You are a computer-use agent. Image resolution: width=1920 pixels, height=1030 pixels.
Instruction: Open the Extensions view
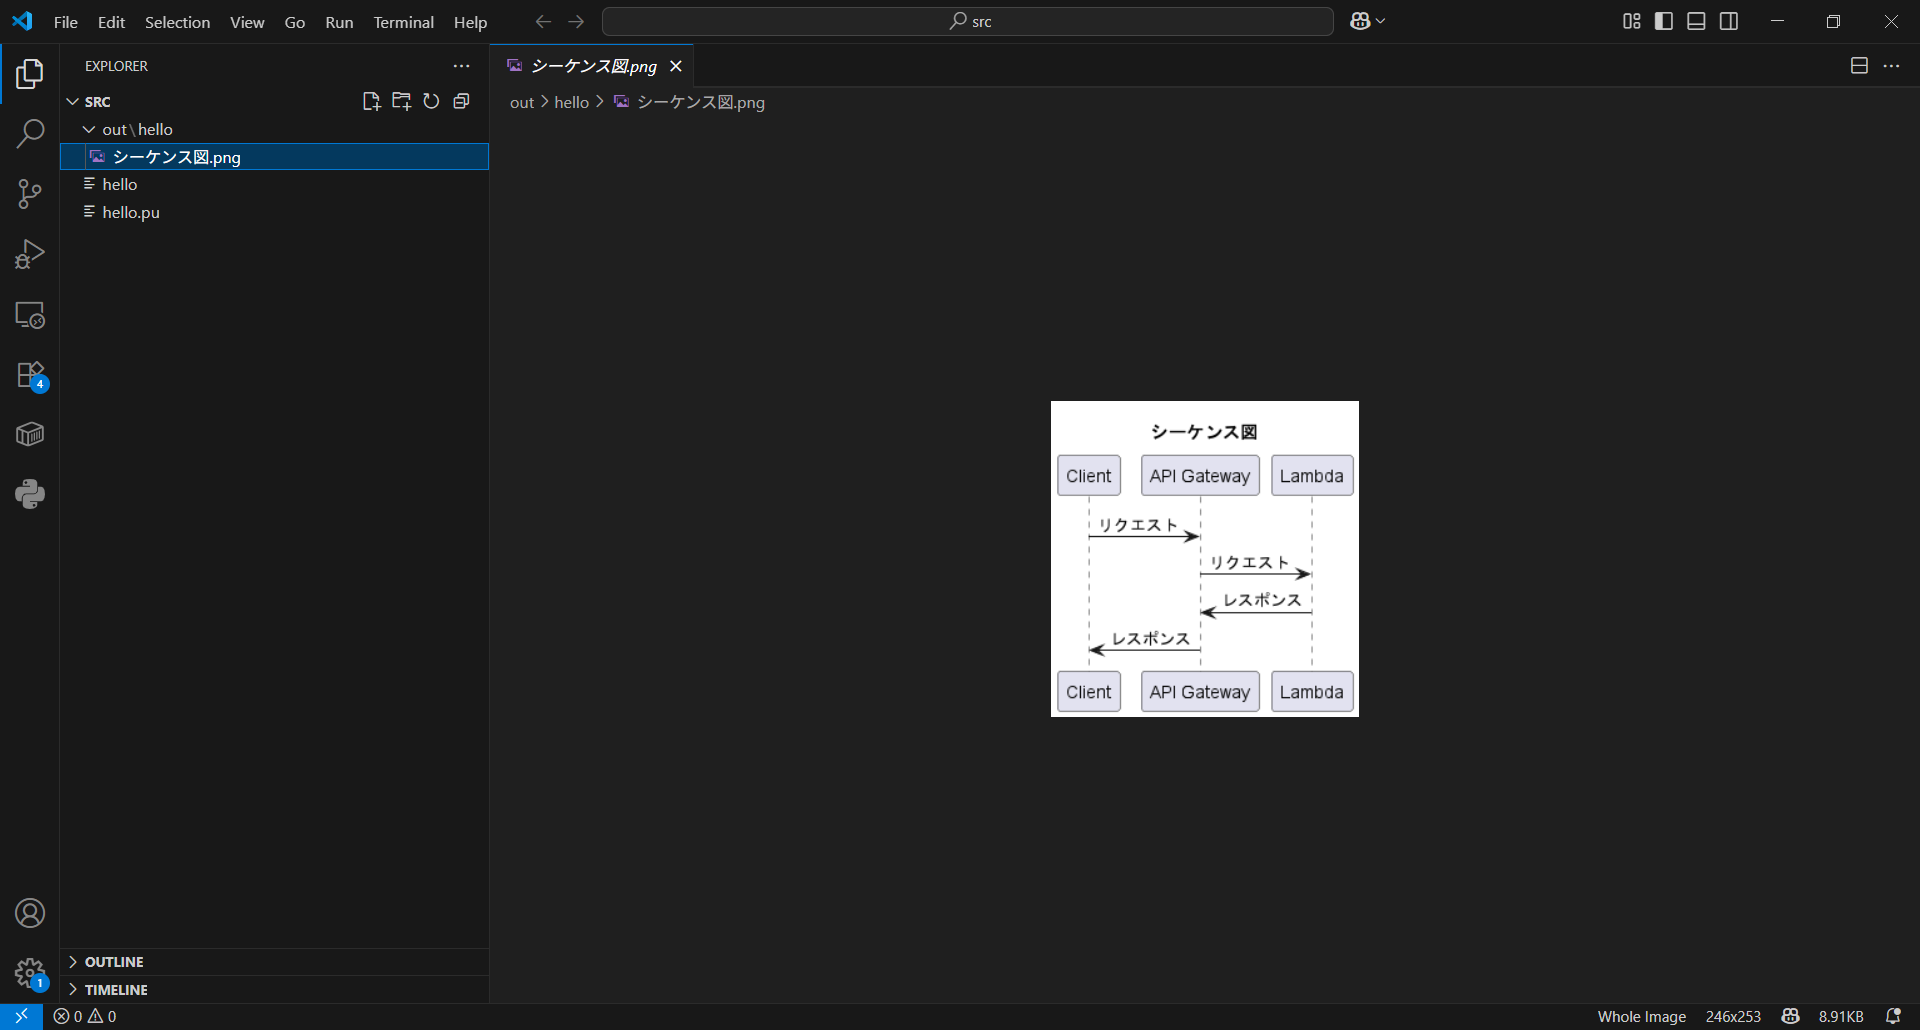(30, 375)
